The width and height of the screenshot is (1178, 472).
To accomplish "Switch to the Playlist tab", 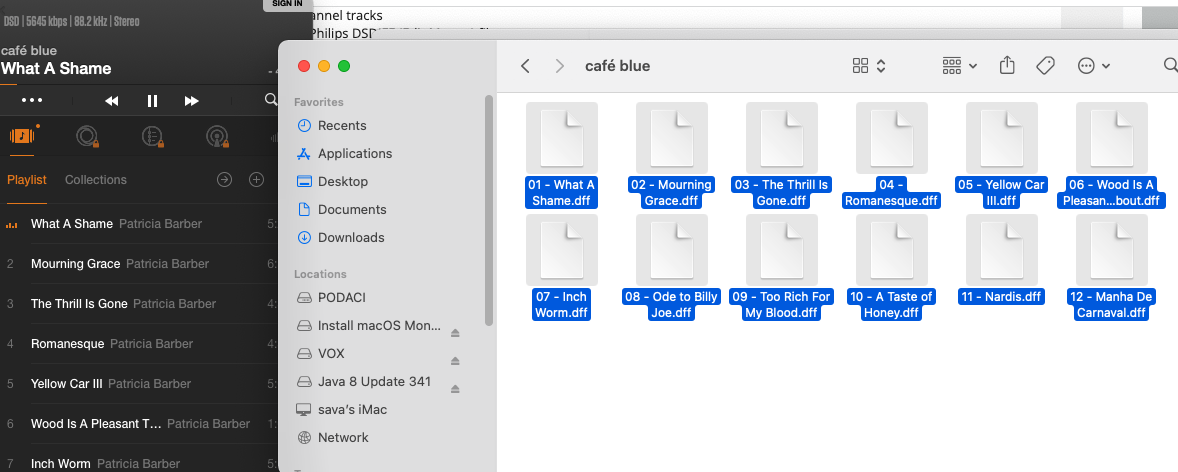I will click(27, 180).
